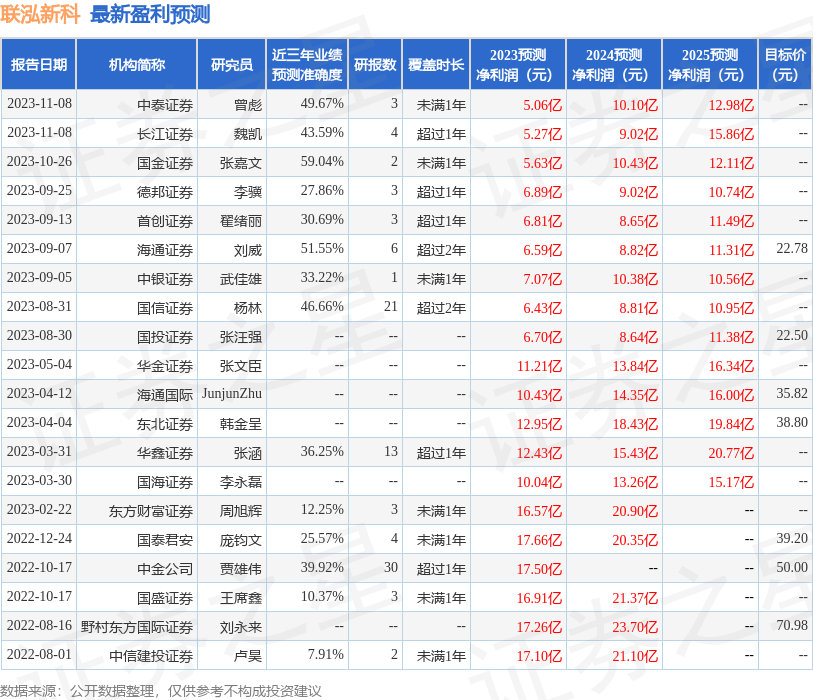
Task: Click accuracy value 59.04%
Action: pyautogui.click(x=322, y=162)
